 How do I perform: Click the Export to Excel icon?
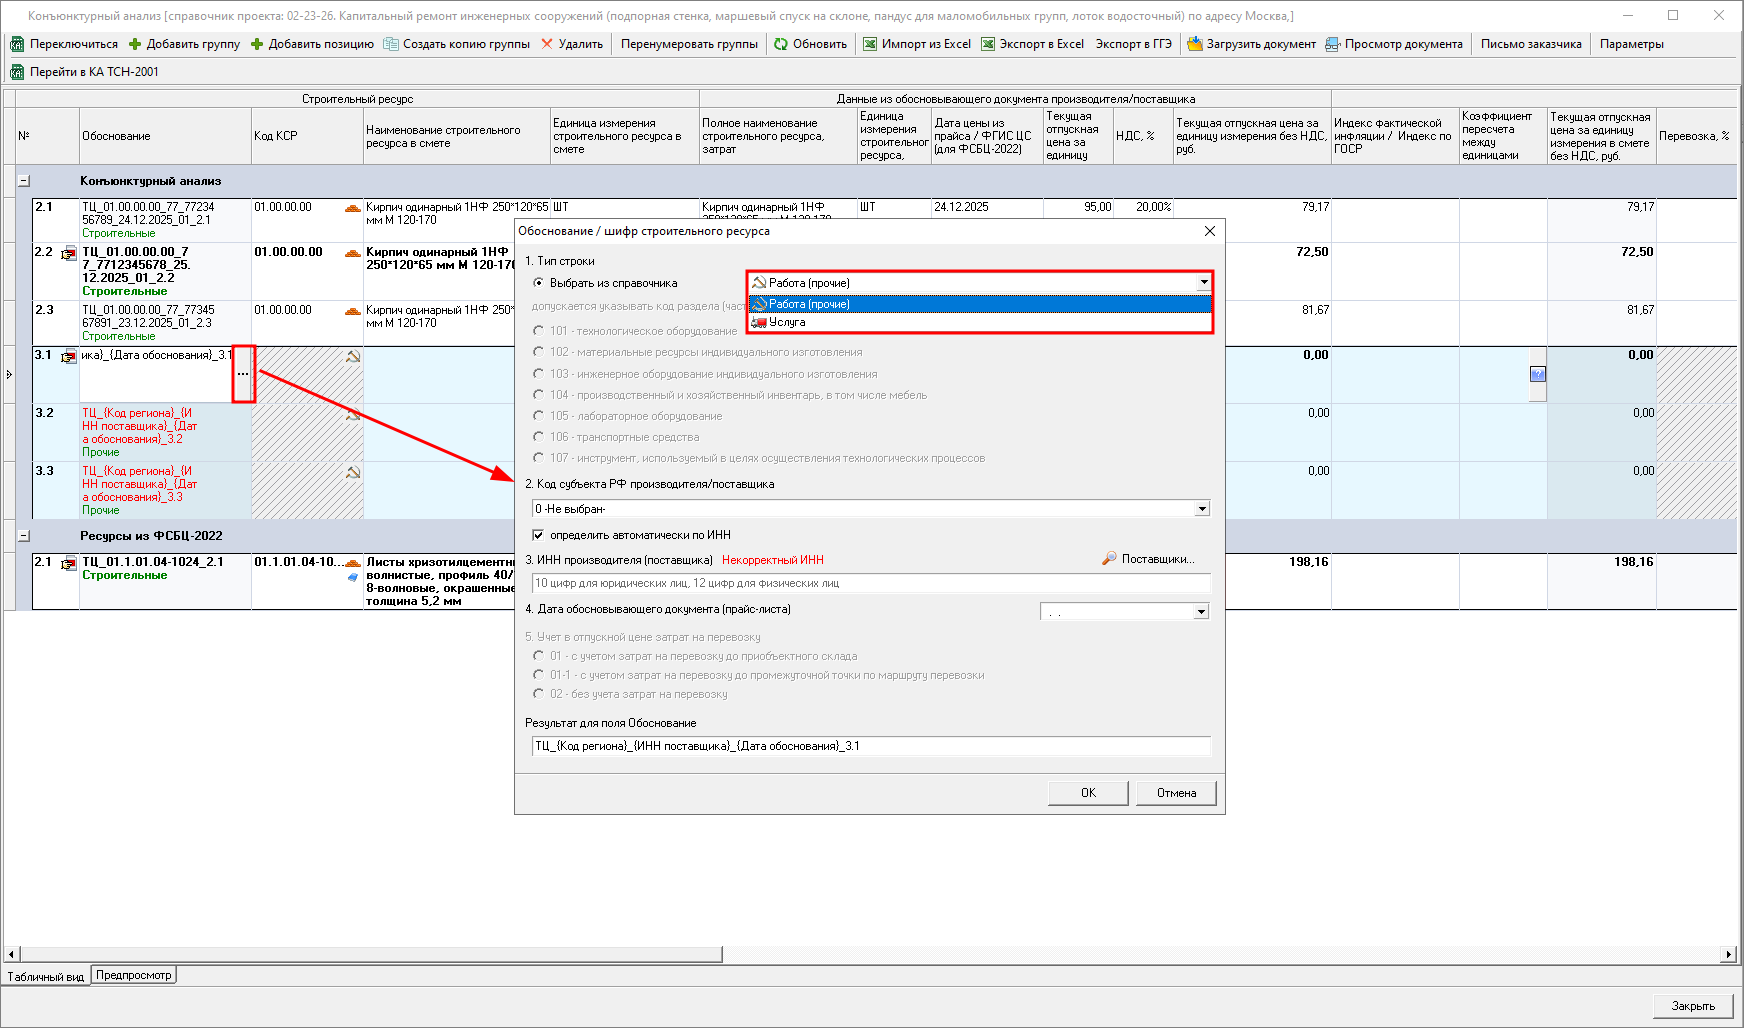coord(988,44)
